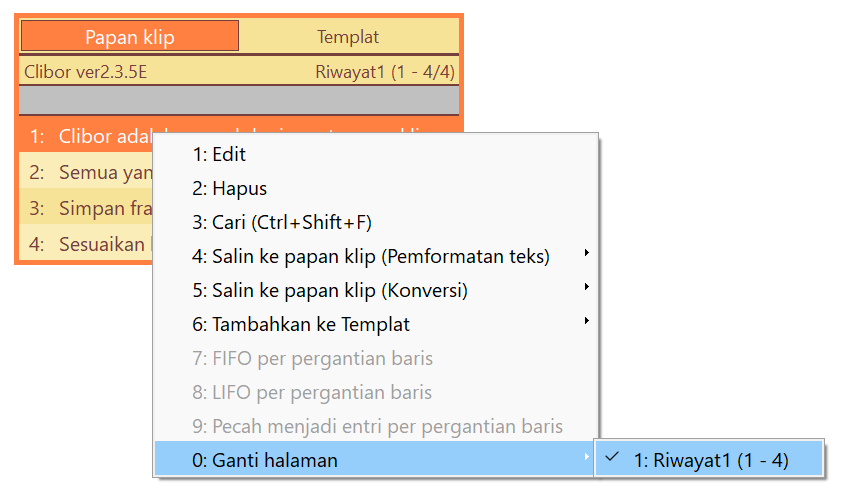Click submenu arrow beside Tambahkan ke Templat

click(x=586, y=321)
